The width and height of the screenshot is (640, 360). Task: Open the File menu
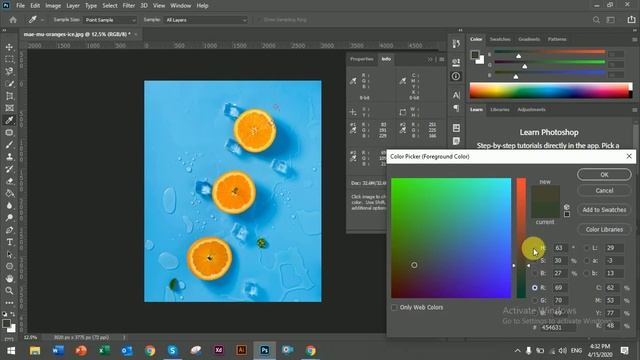(20, 6)
